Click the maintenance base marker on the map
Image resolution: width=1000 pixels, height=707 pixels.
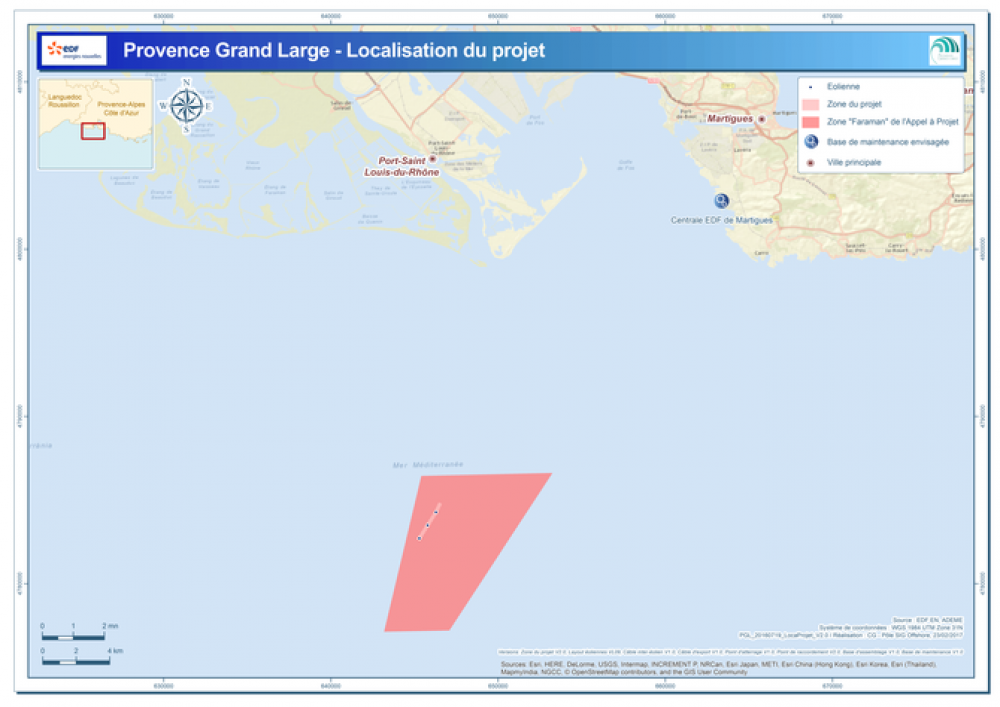[721, 200]
